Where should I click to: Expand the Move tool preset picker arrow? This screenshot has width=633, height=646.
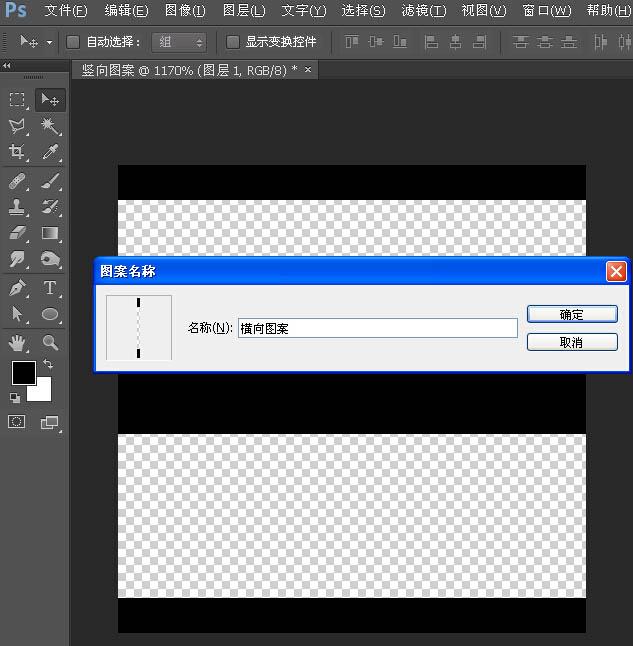(49, 43)
